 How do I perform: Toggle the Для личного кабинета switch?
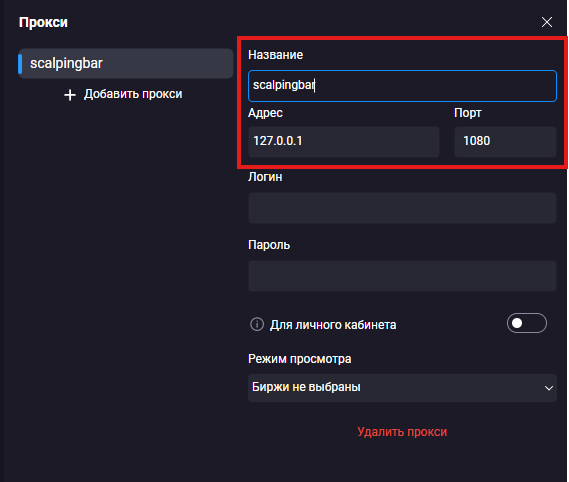click(x=527, y=323)
